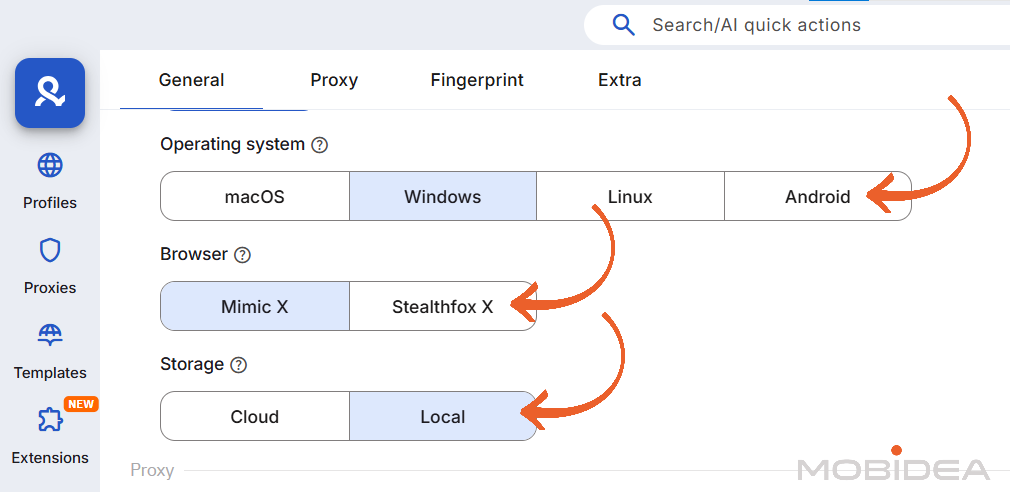Image resolution: width=1010 pixels, height=492 pixels.
Task: Open the Proxies shield icon
Action: tap(50, 251)
